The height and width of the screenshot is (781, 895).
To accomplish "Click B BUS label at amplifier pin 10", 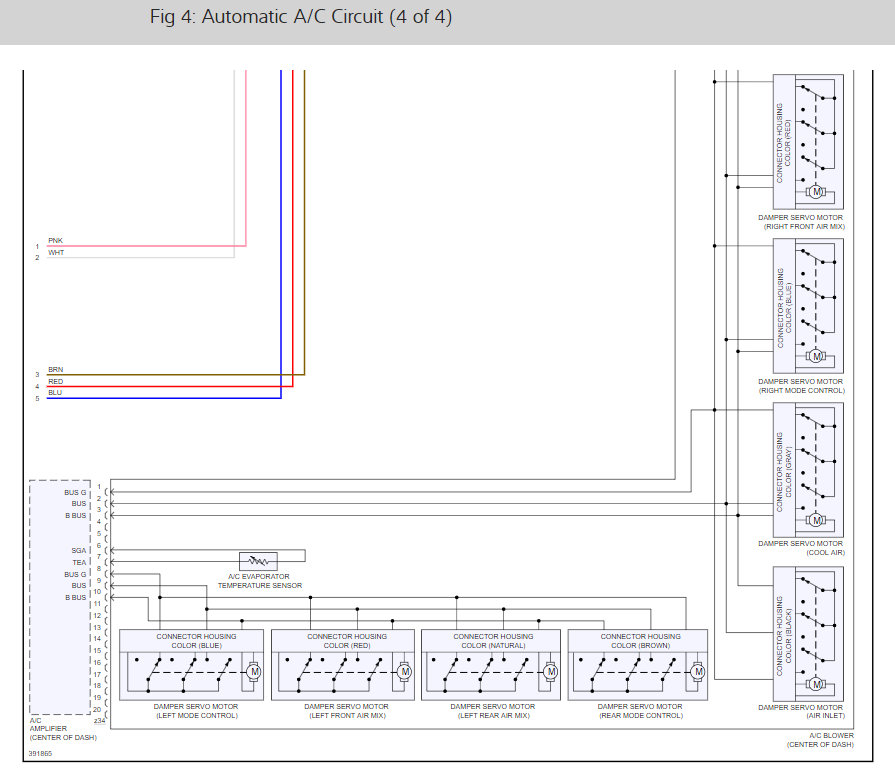I will 76,597.
